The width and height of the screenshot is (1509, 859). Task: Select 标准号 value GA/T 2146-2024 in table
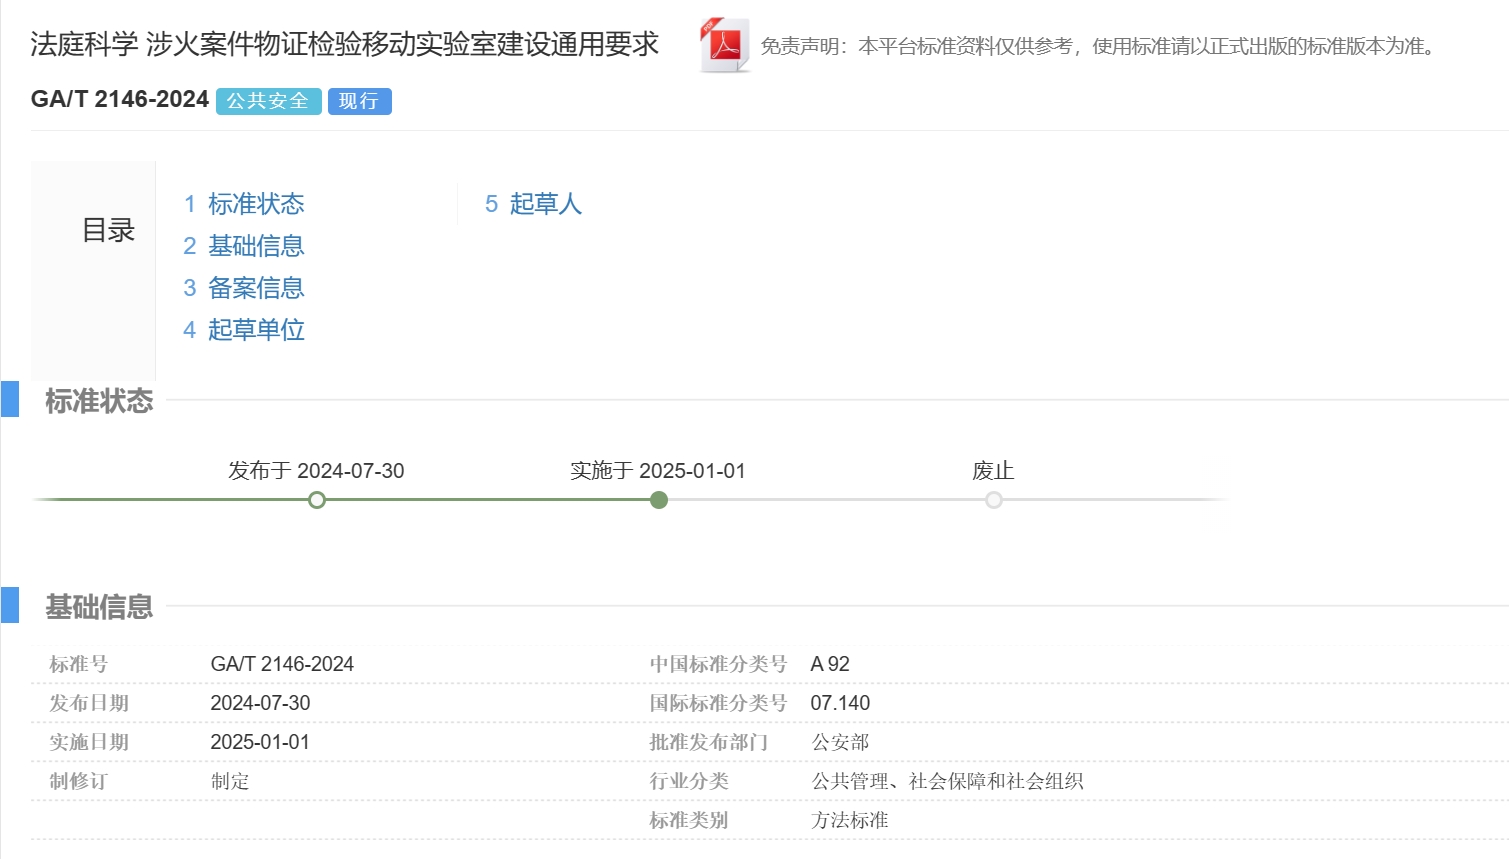pos(282,664)
